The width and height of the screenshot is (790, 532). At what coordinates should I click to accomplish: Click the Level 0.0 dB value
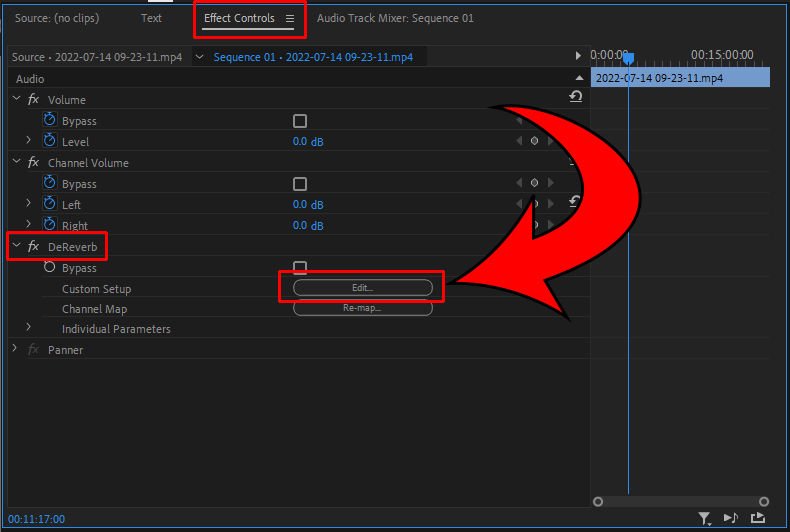pos(308,142)
